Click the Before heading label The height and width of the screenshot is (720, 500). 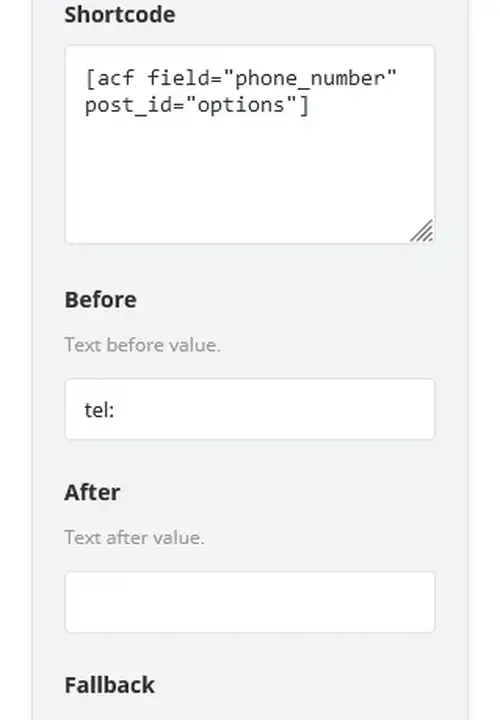pos(101,300)
